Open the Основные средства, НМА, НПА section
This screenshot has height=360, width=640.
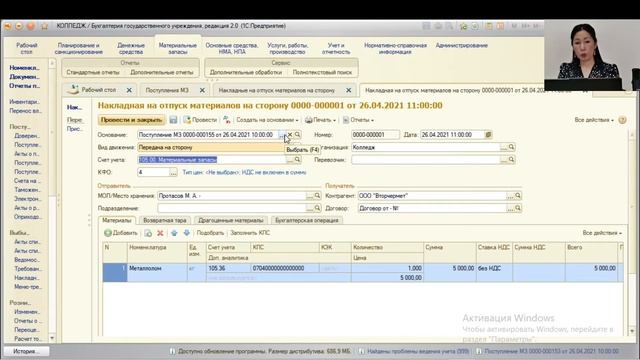(x=232, y=49)
